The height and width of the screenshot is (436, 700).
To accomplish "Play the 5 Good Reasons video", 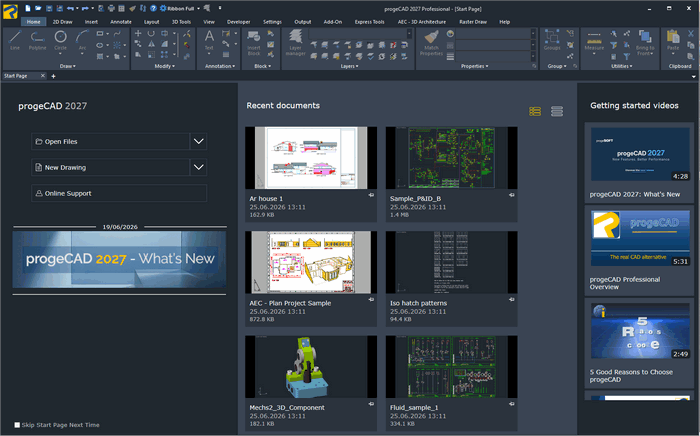I will click(640, 331).
